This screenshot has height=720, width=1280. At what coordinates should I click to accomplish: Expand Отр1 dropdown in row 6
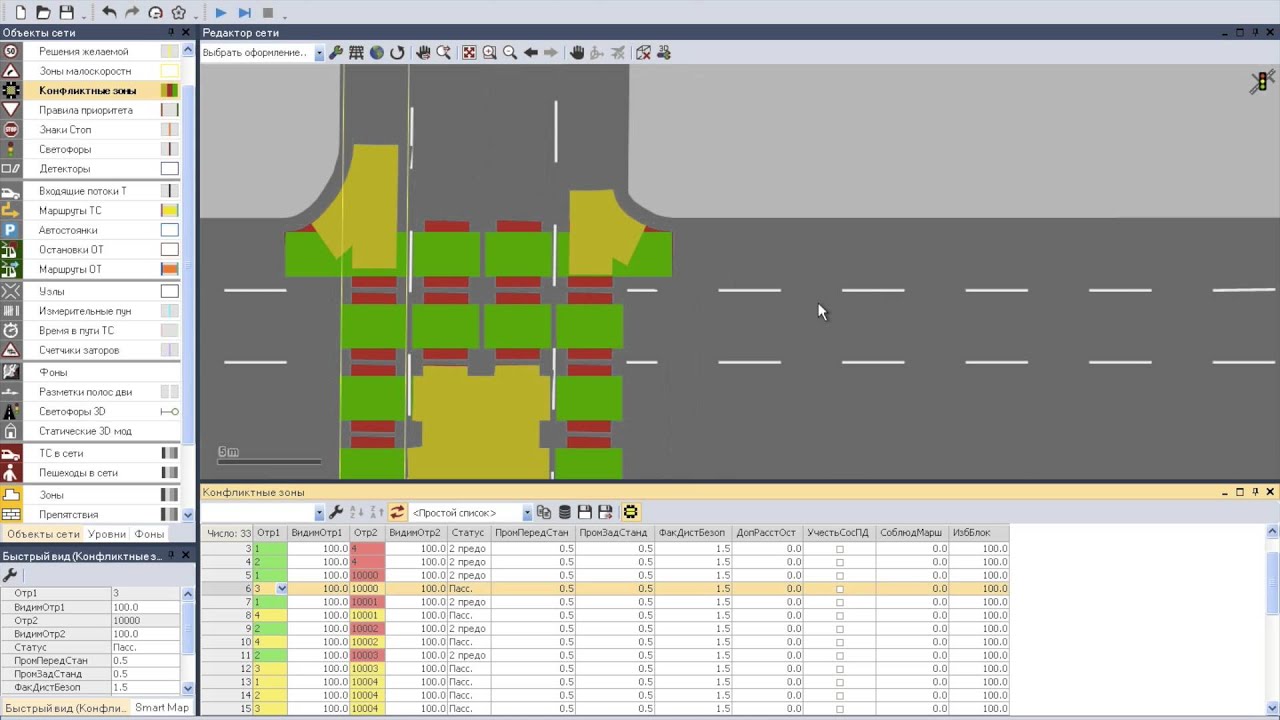(282, 589)
